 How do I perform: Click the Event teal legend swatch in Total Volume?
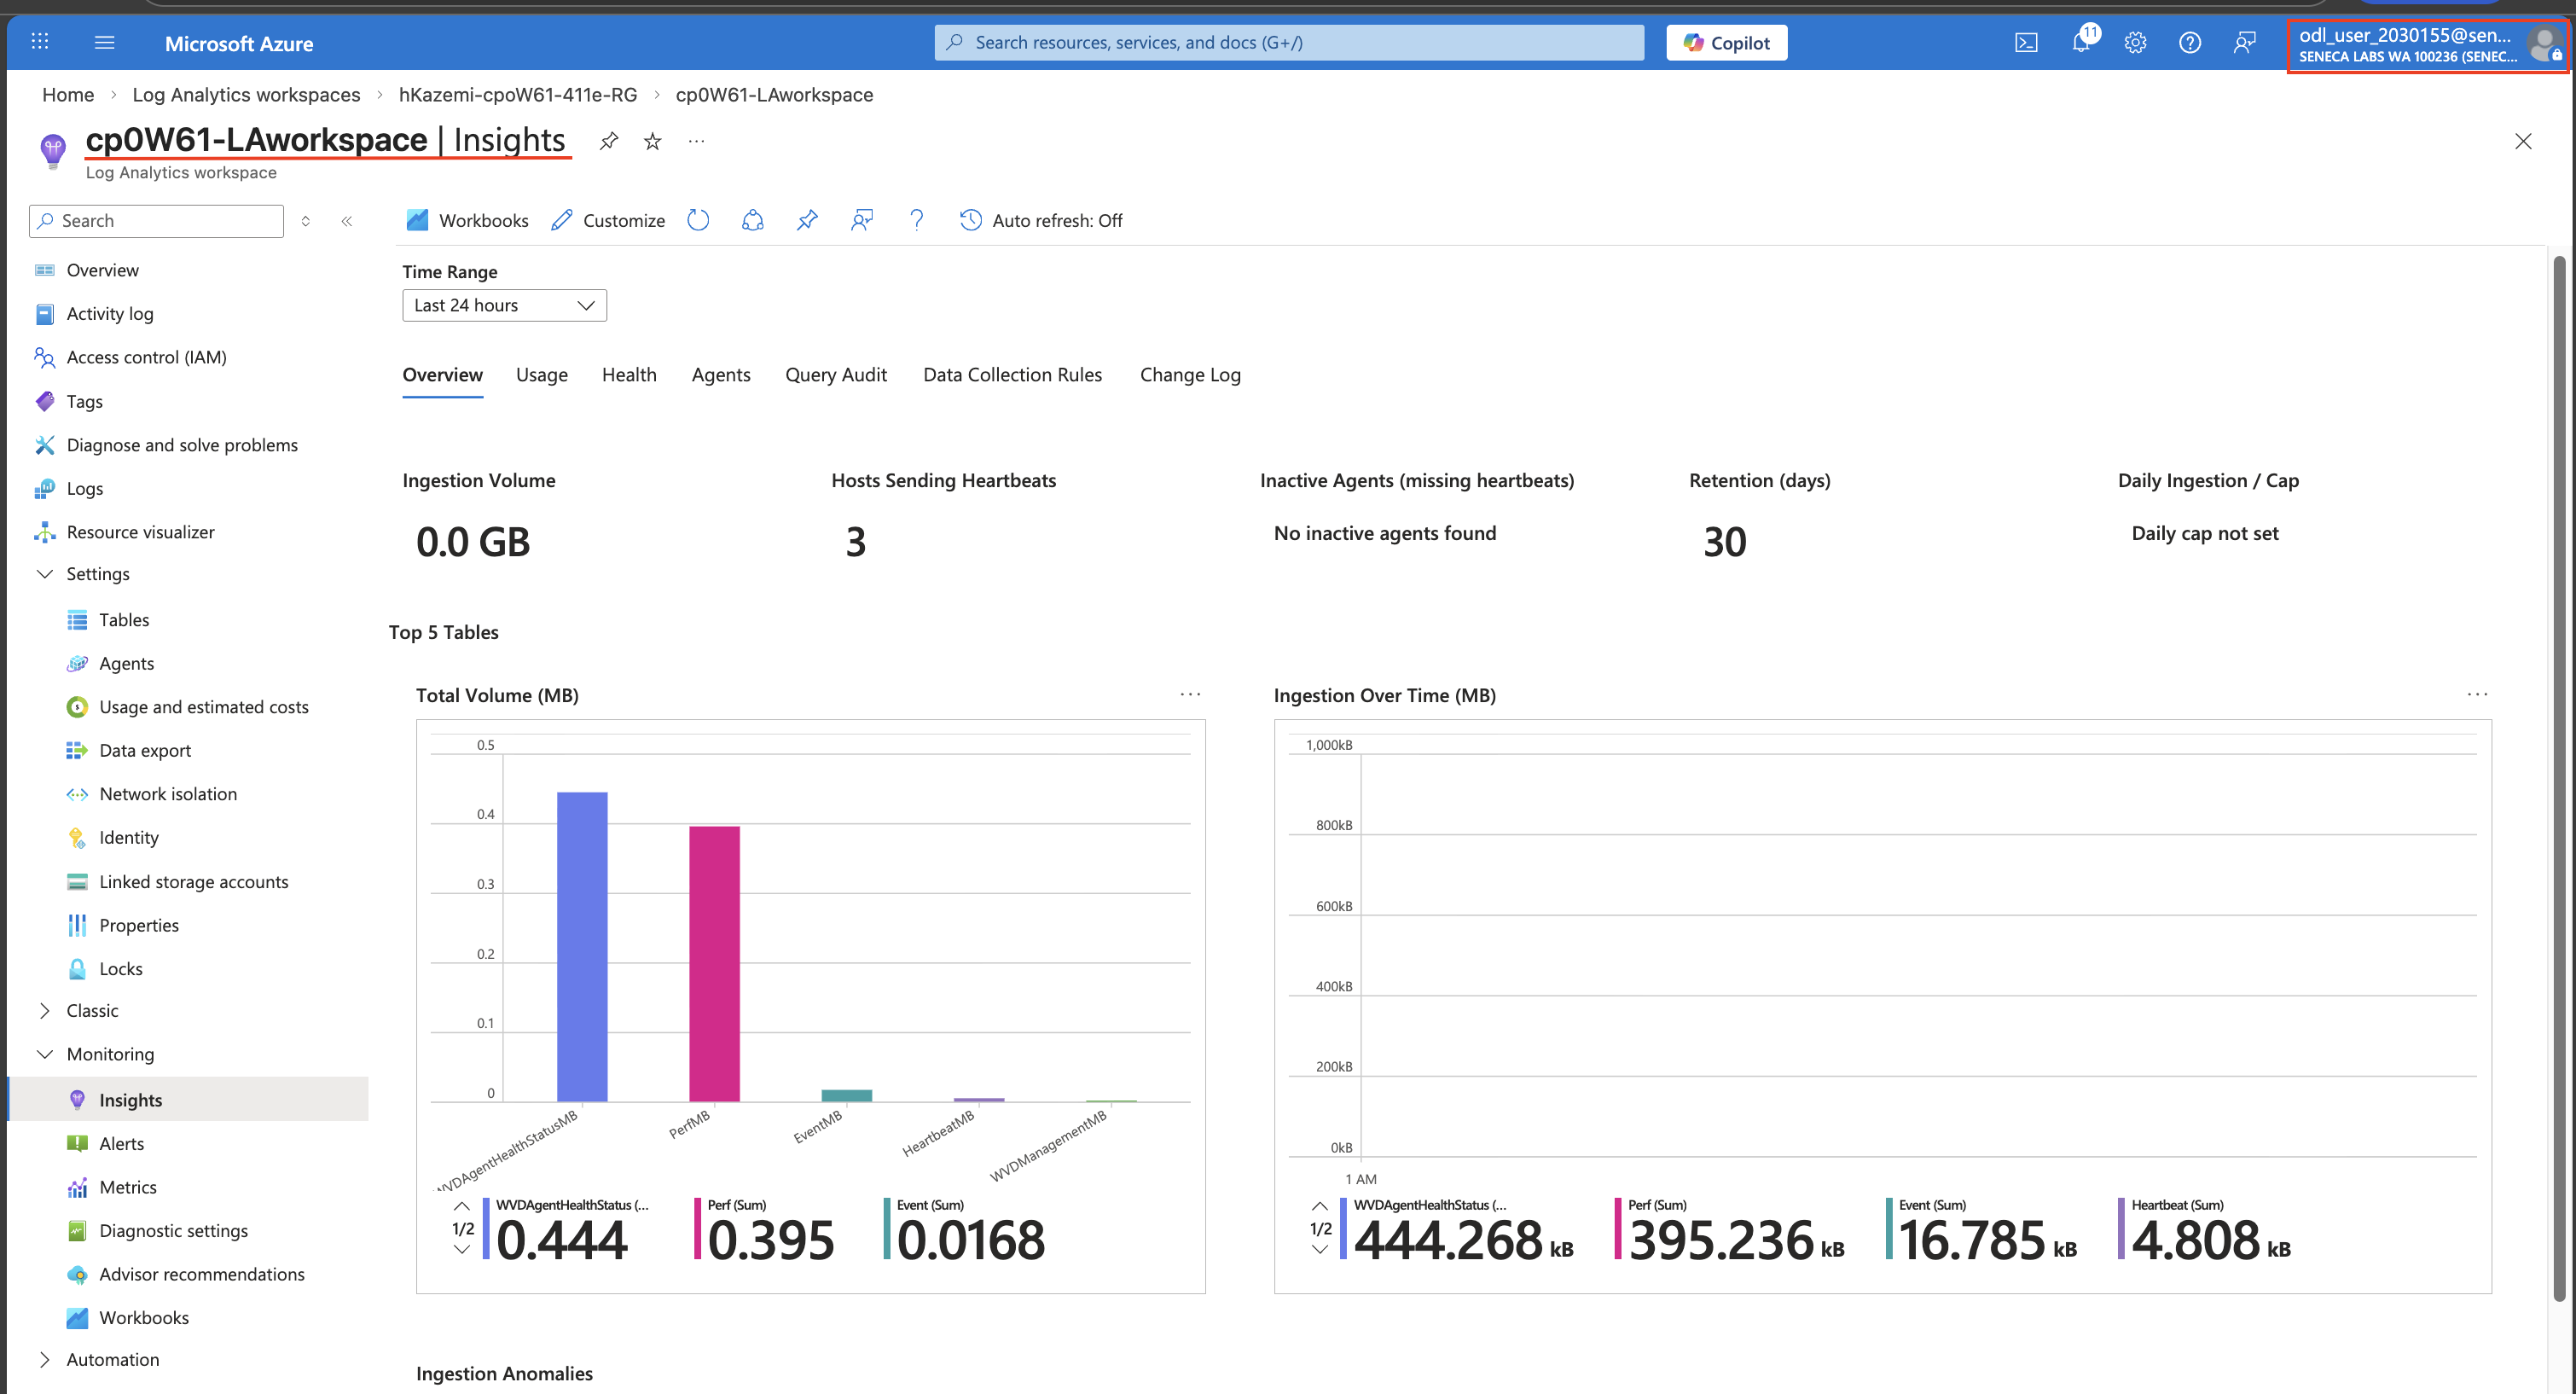[887, 1228]
